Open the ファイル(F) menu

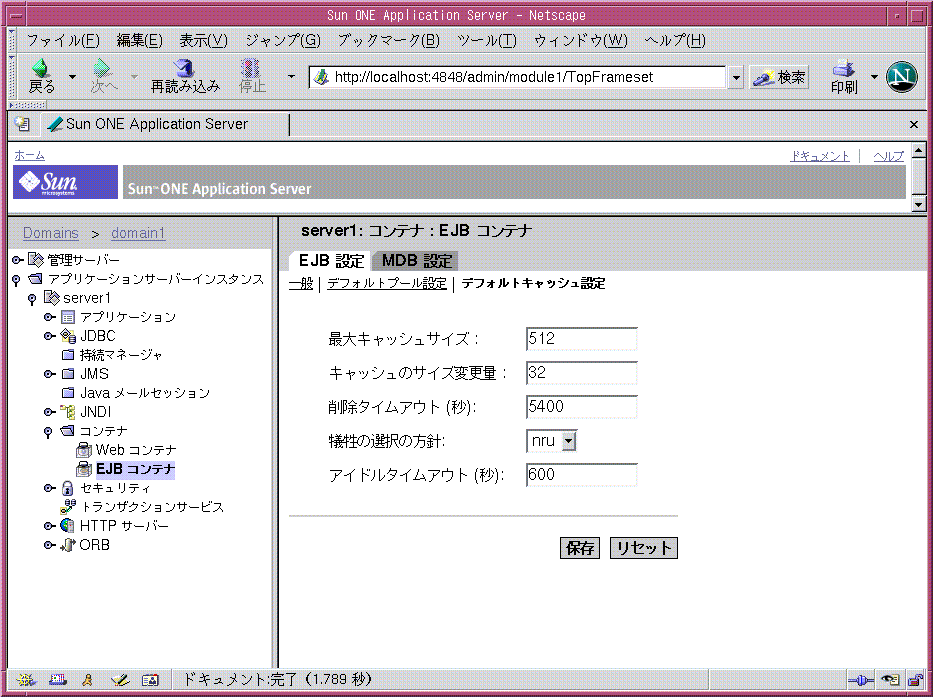[x=62, y=40]
